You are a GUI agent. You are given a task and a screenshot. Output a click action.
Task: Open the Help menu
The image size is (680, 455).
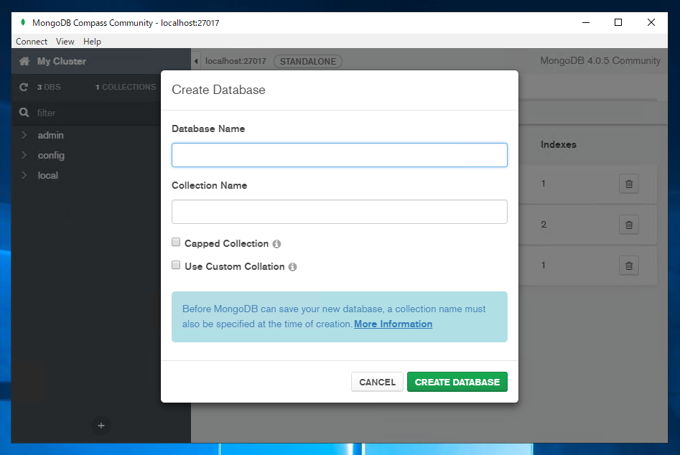pos(92,42)
